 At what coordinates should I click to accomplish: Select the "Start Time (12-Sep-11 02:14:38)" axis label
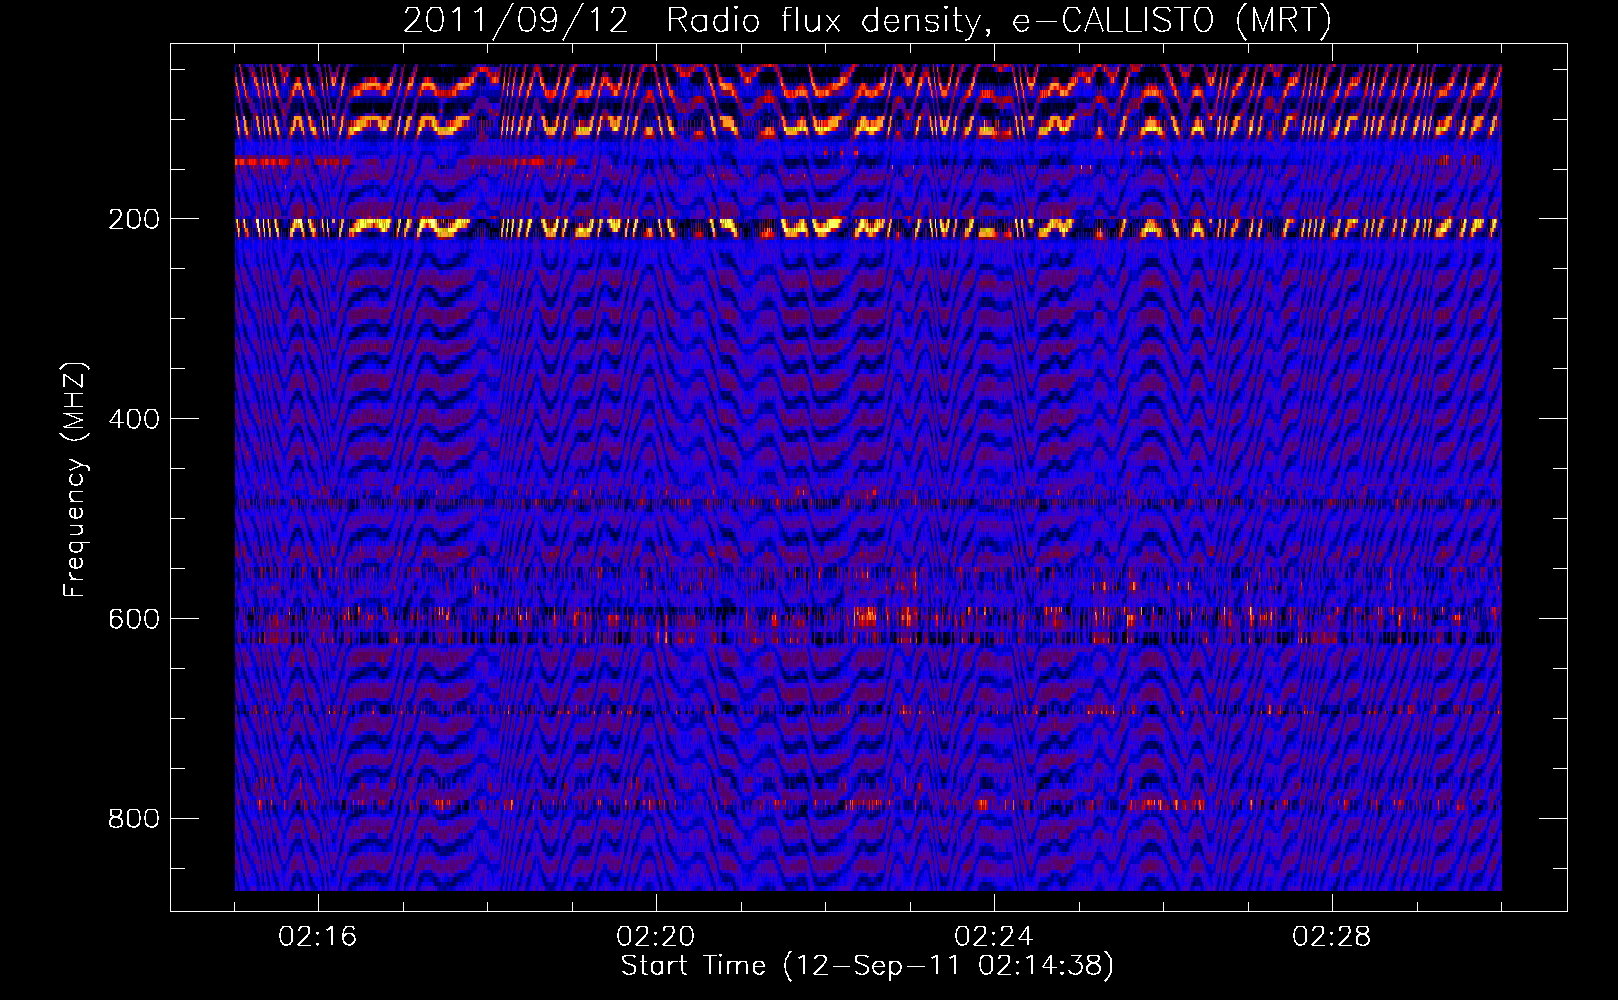click(x=868, y=966)
